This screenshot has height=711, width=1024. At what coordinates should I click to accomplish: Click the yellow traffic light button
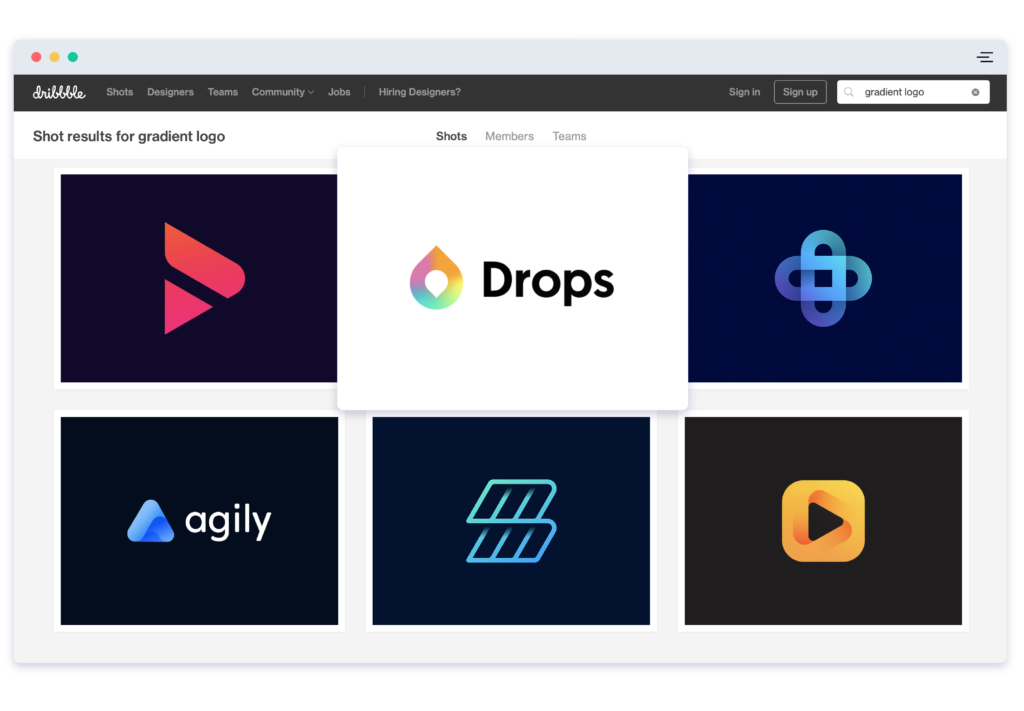pos(53,57)
